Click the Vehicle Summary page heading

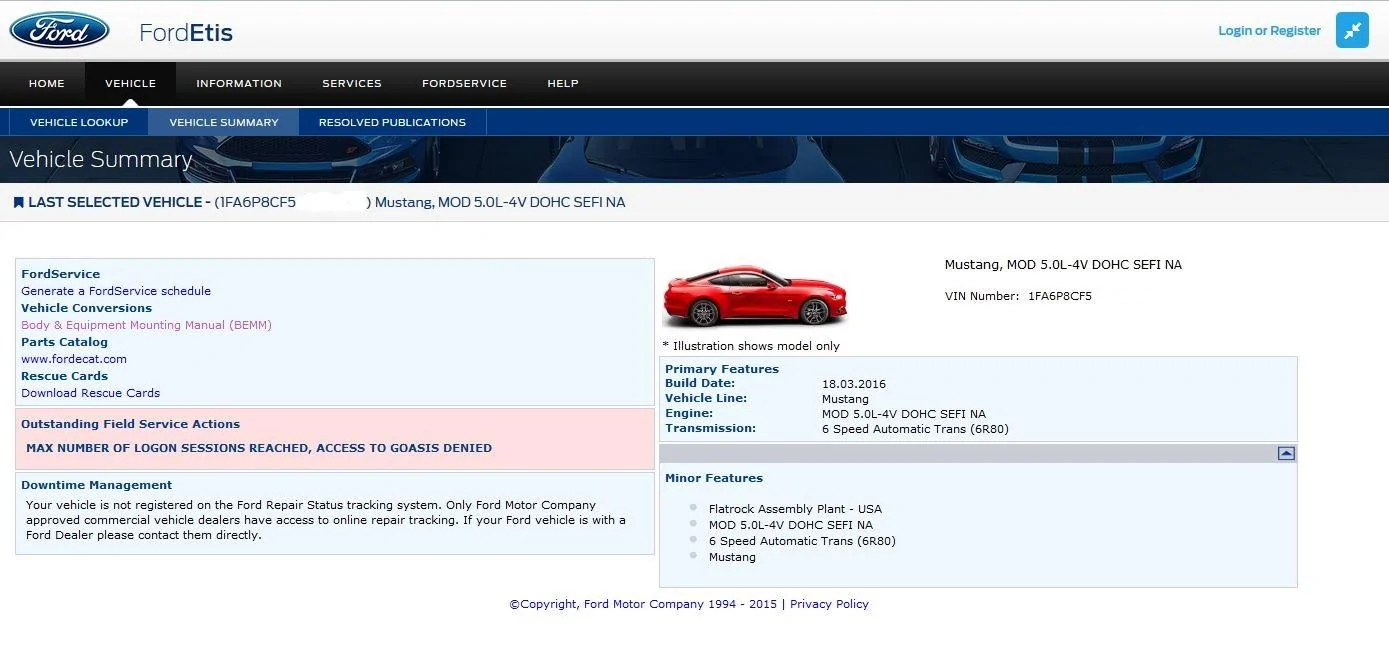pos(100,159)
